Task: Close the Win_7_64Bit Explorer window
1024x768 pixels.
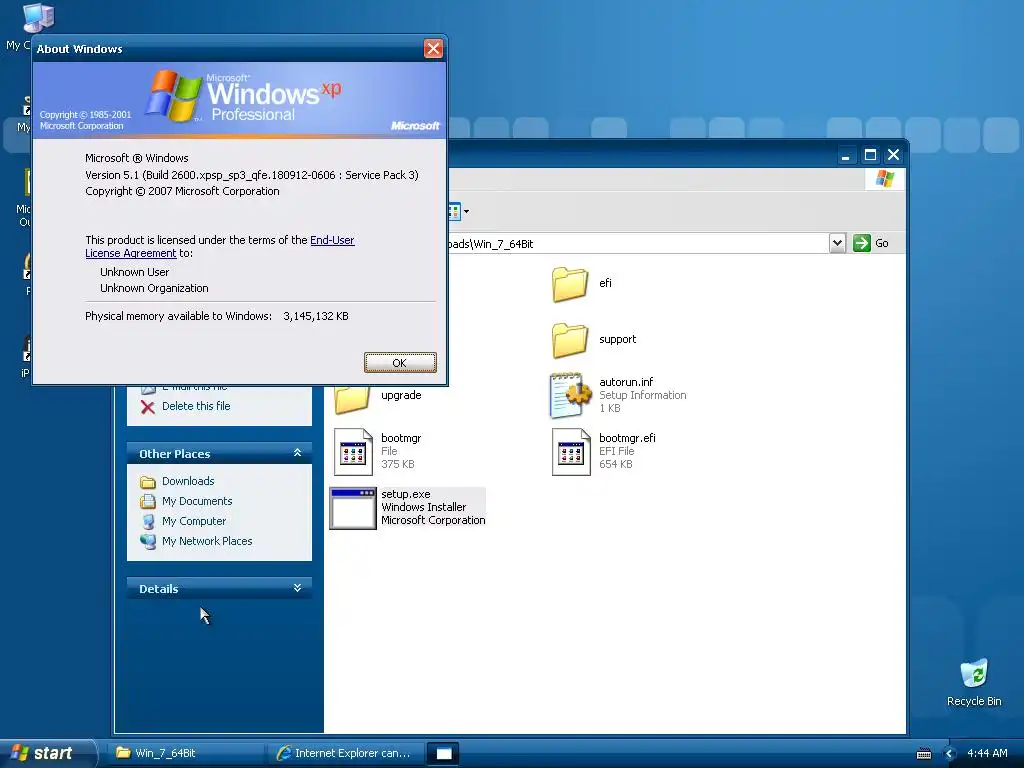Action: (x=893, y=155)
